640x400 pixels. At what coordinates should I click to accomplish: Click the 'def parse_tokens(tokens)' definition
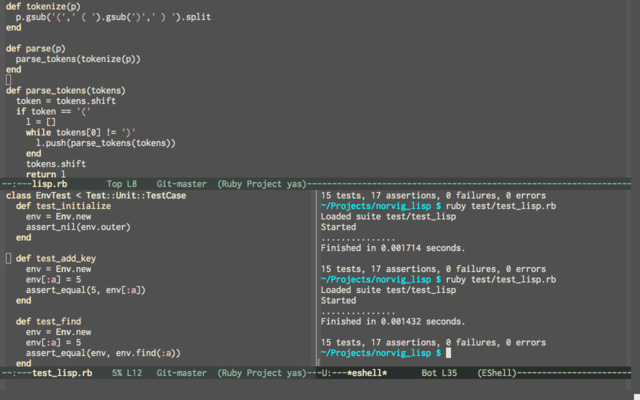pyautogui.click(x=66, y=91)
